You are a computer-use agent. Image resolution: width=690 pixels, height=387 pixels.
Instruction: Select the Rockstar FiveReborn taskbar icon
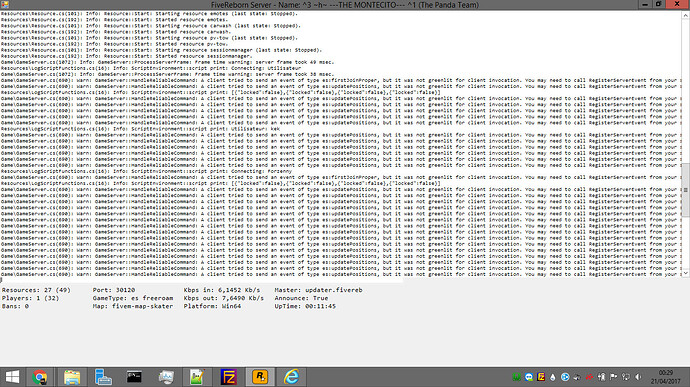(x=260, y=377)
